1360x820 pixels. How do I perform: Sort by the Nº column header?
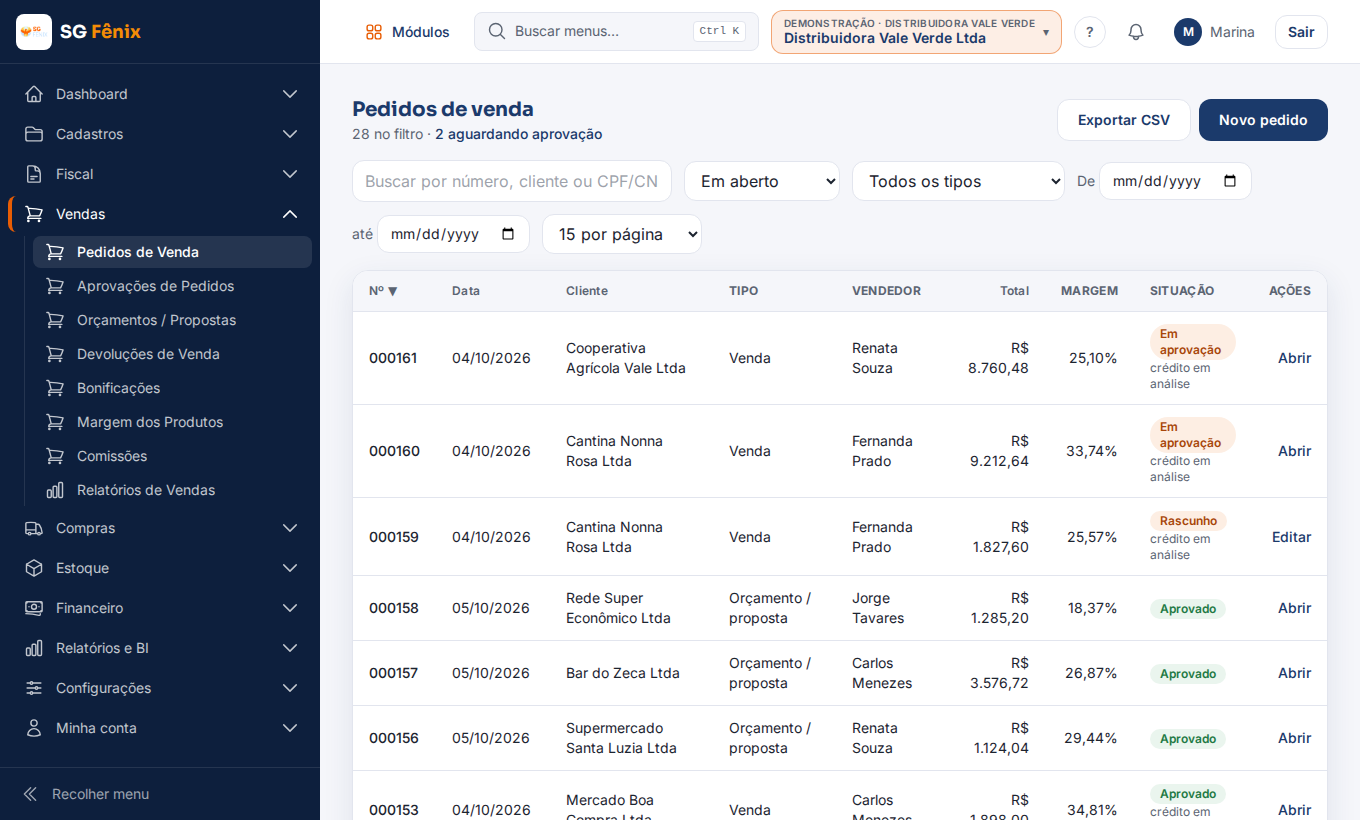383,291
